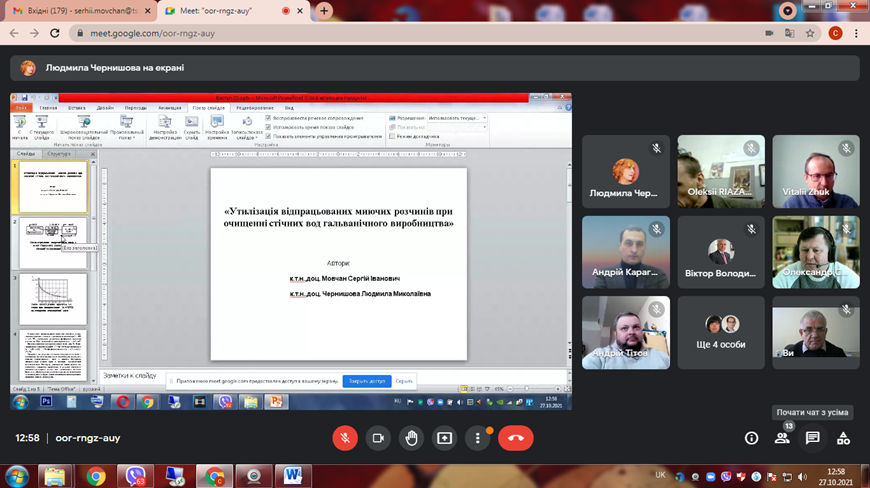The image size is (870, 488).
Task: Click 'UK' language indicator in system tray
Action: 660,475
